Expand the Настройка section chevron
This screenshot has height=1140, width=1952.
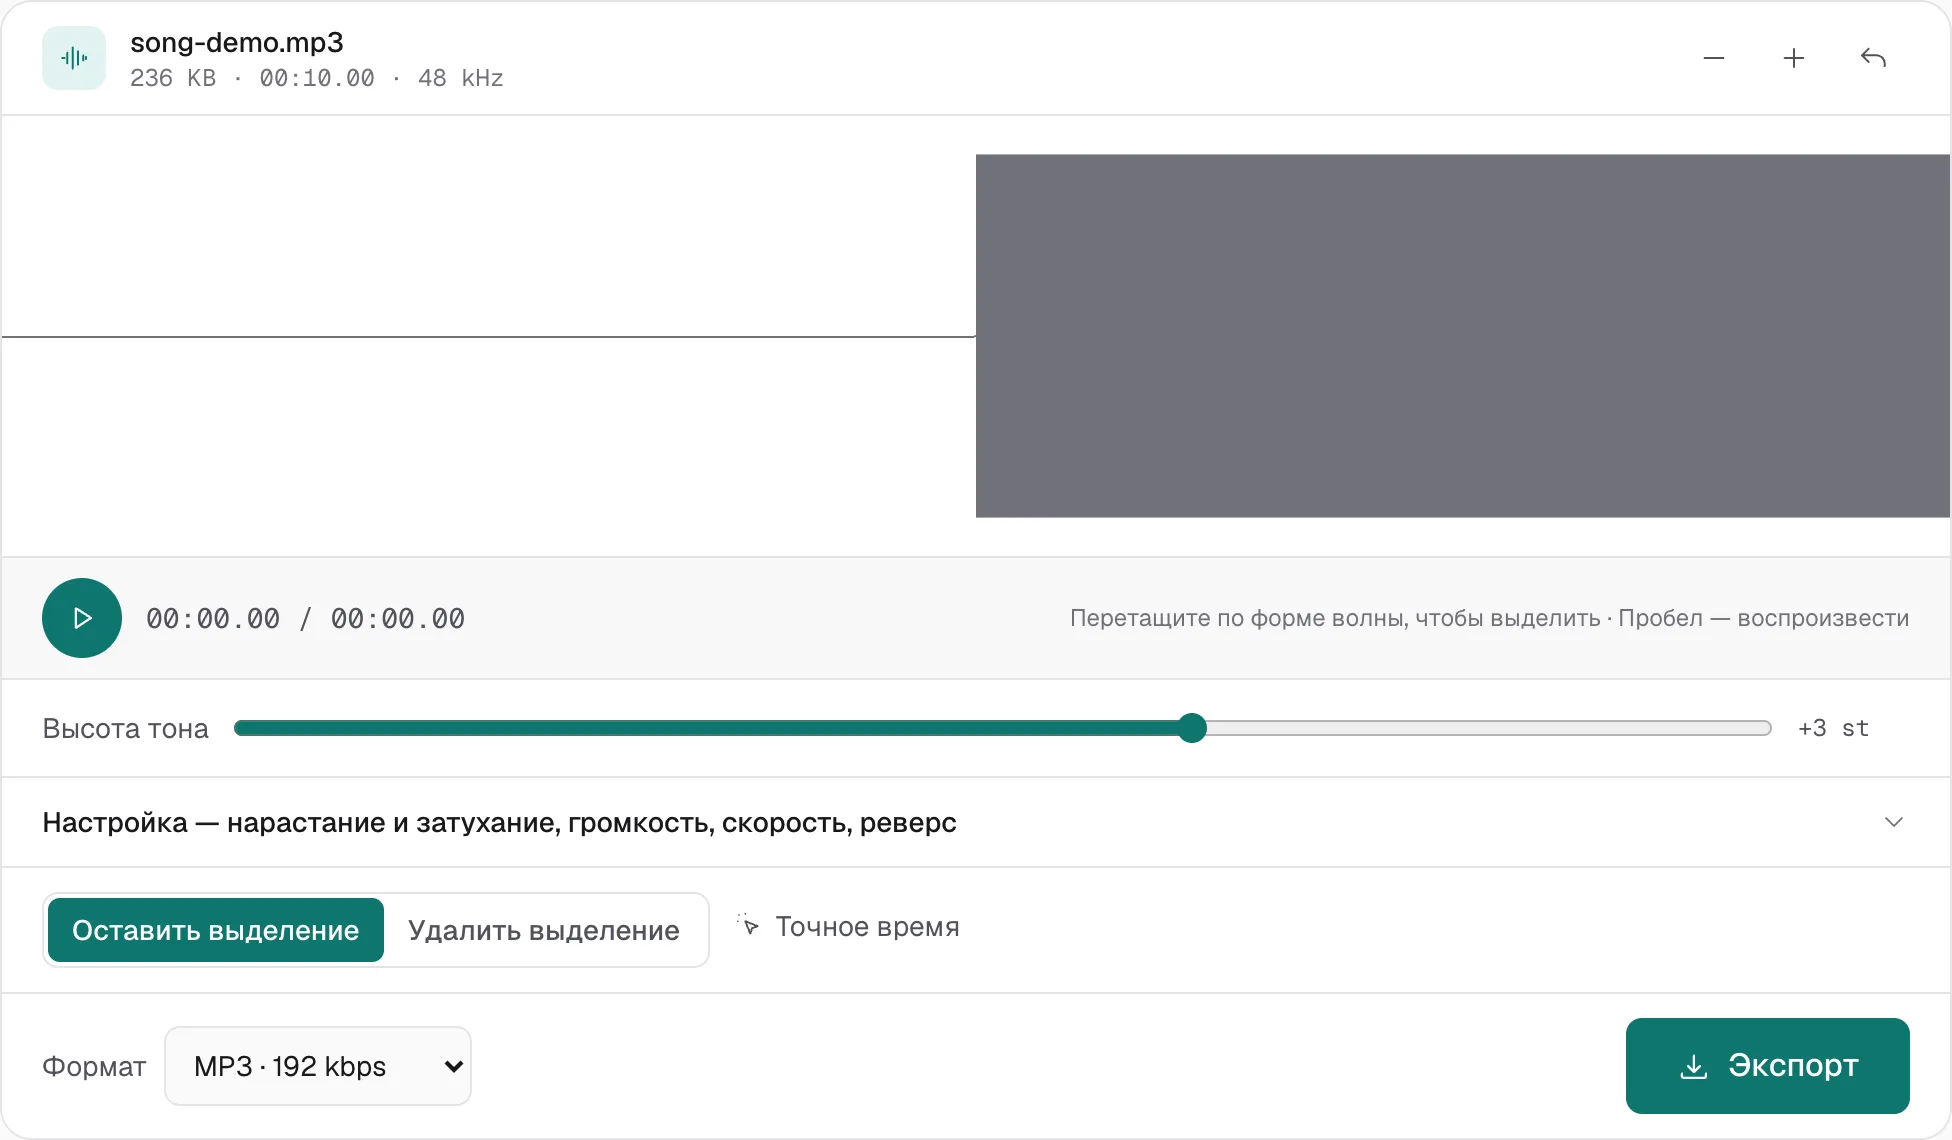[1893, 822]
